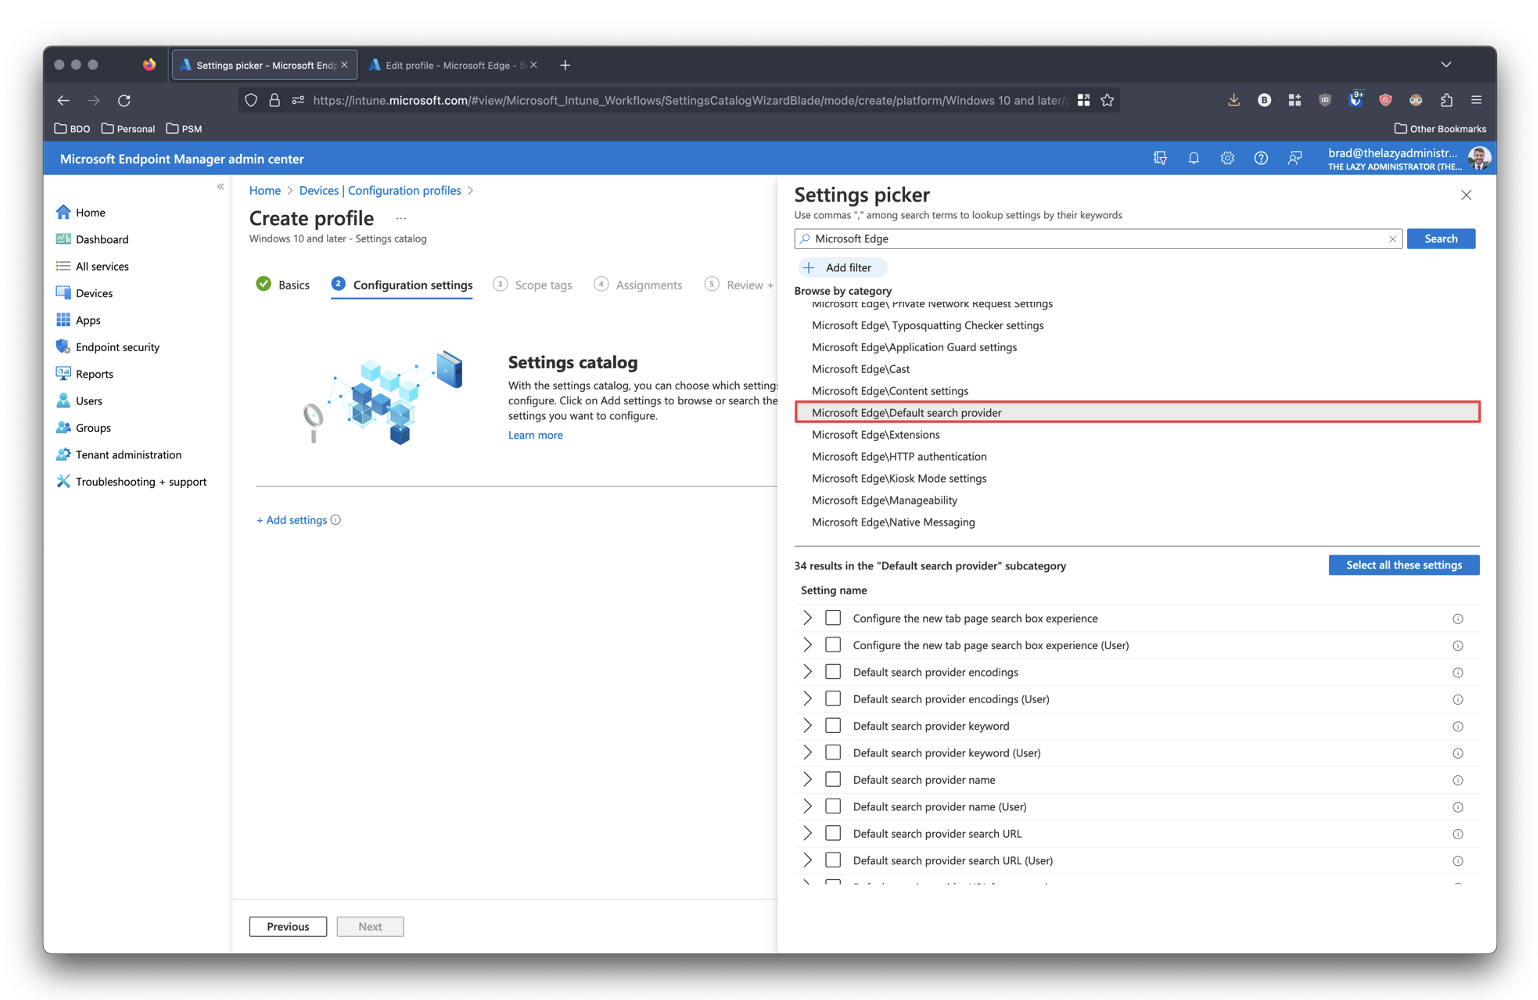Screen dimensions: 1538x1000
Task: Open Groups in the sidebar
Action: 84,428
